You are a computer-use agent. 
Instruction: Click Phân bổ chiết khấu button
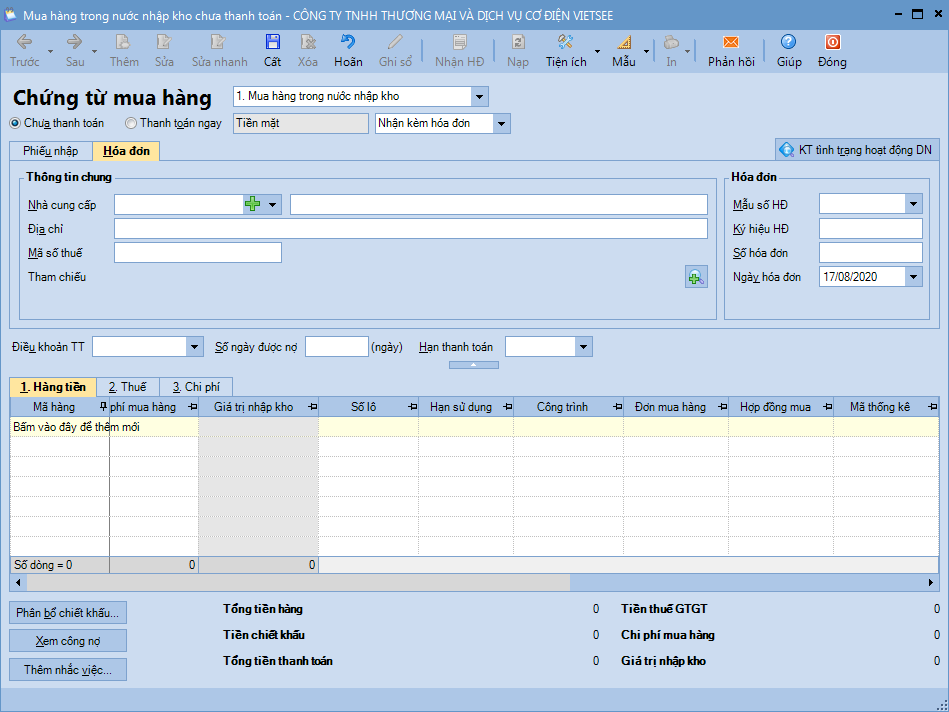click(68, 612)
